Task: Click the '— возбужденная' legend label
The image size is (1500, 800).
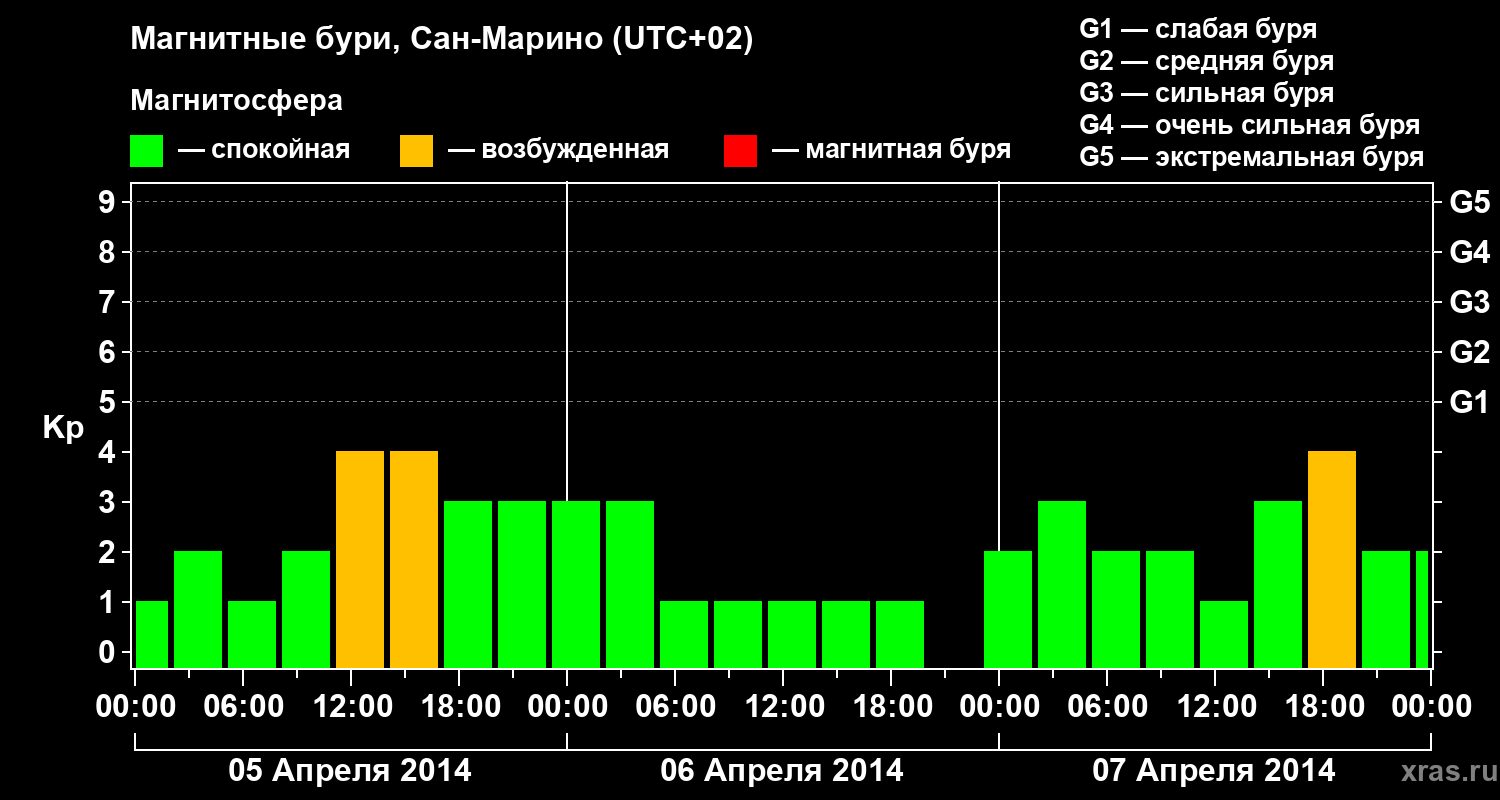Action: [559, 150]
